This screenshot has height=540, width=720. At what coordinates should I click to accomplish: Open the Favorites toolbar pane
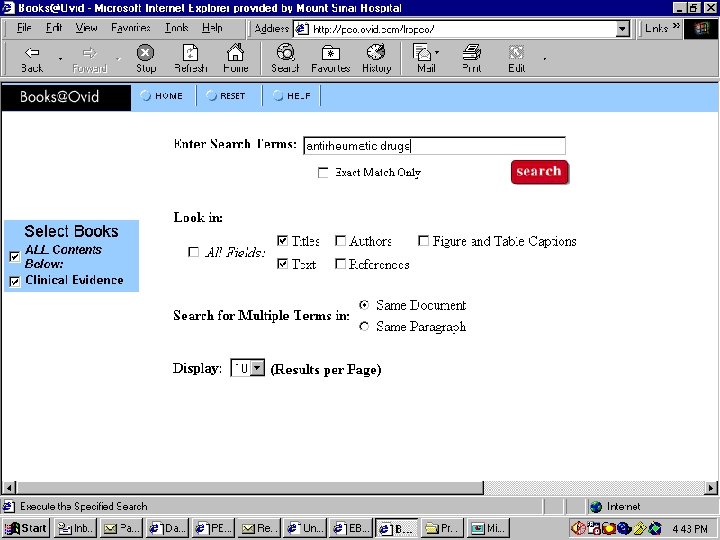[x=331, y=59]
